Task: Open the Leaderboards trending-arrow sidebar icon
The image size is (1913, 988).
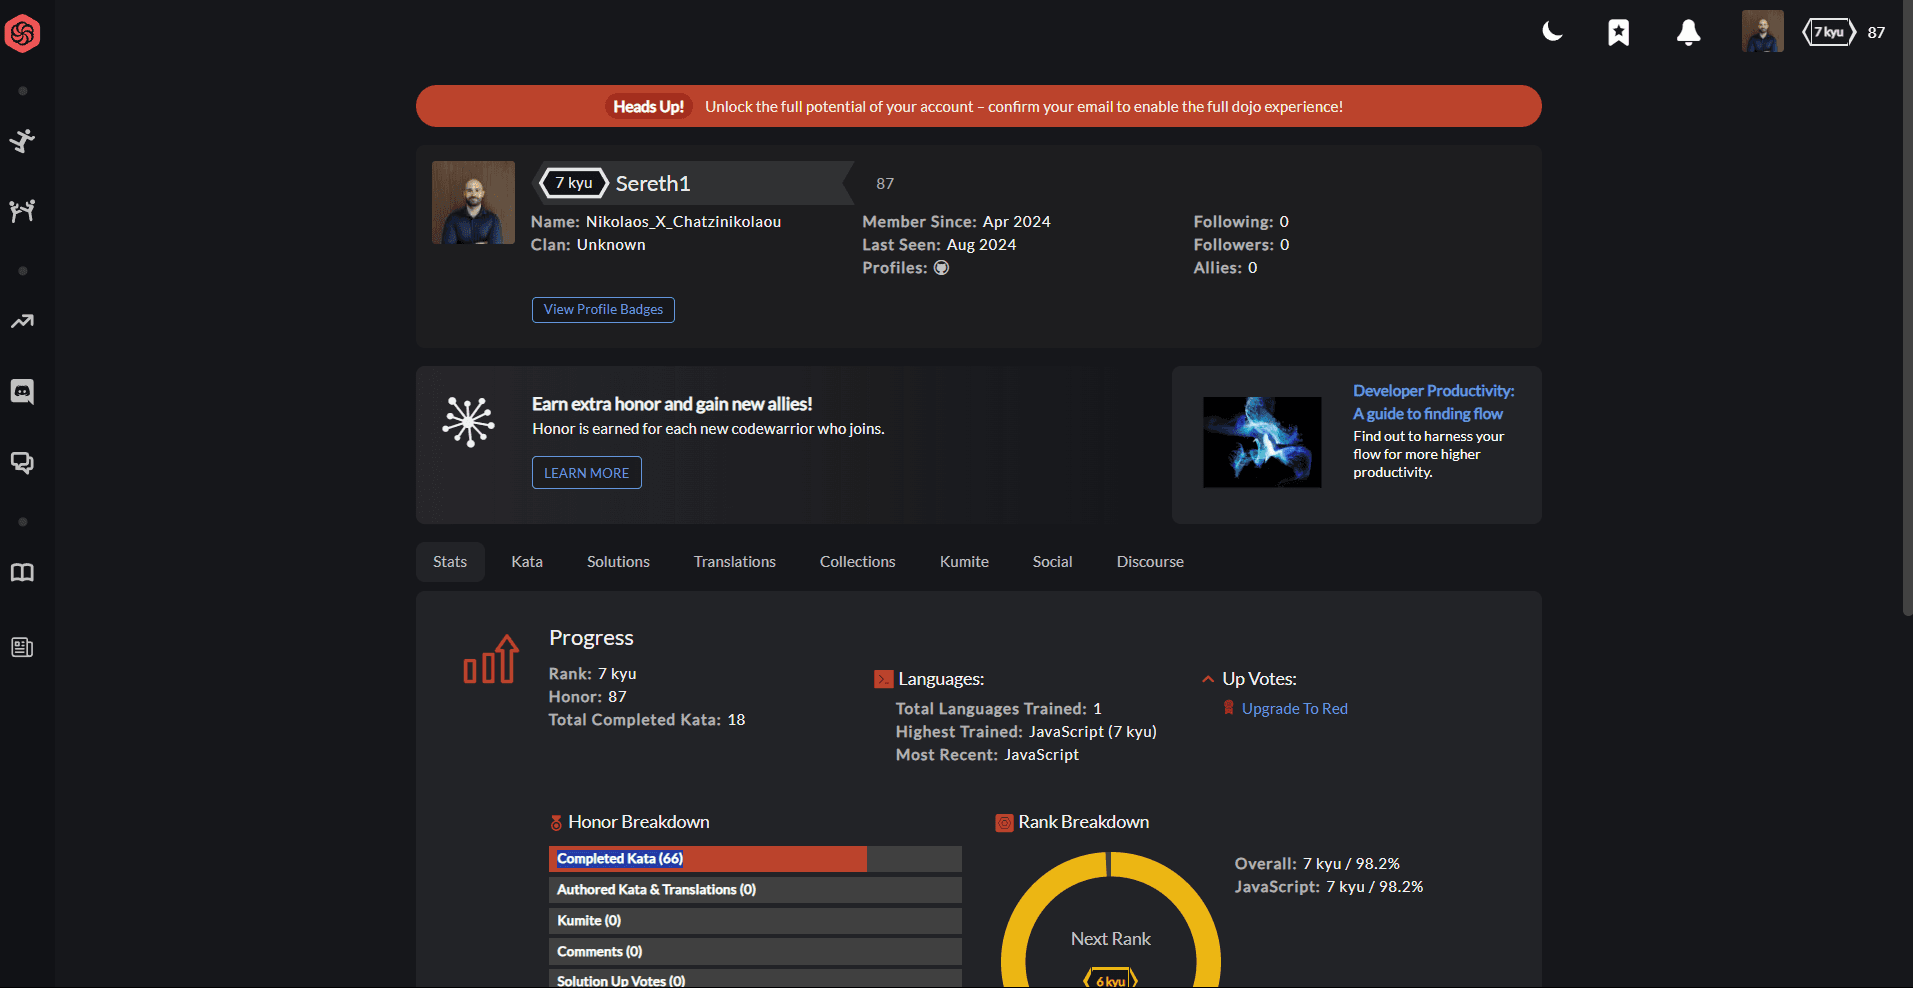Action: click(22, 321)
